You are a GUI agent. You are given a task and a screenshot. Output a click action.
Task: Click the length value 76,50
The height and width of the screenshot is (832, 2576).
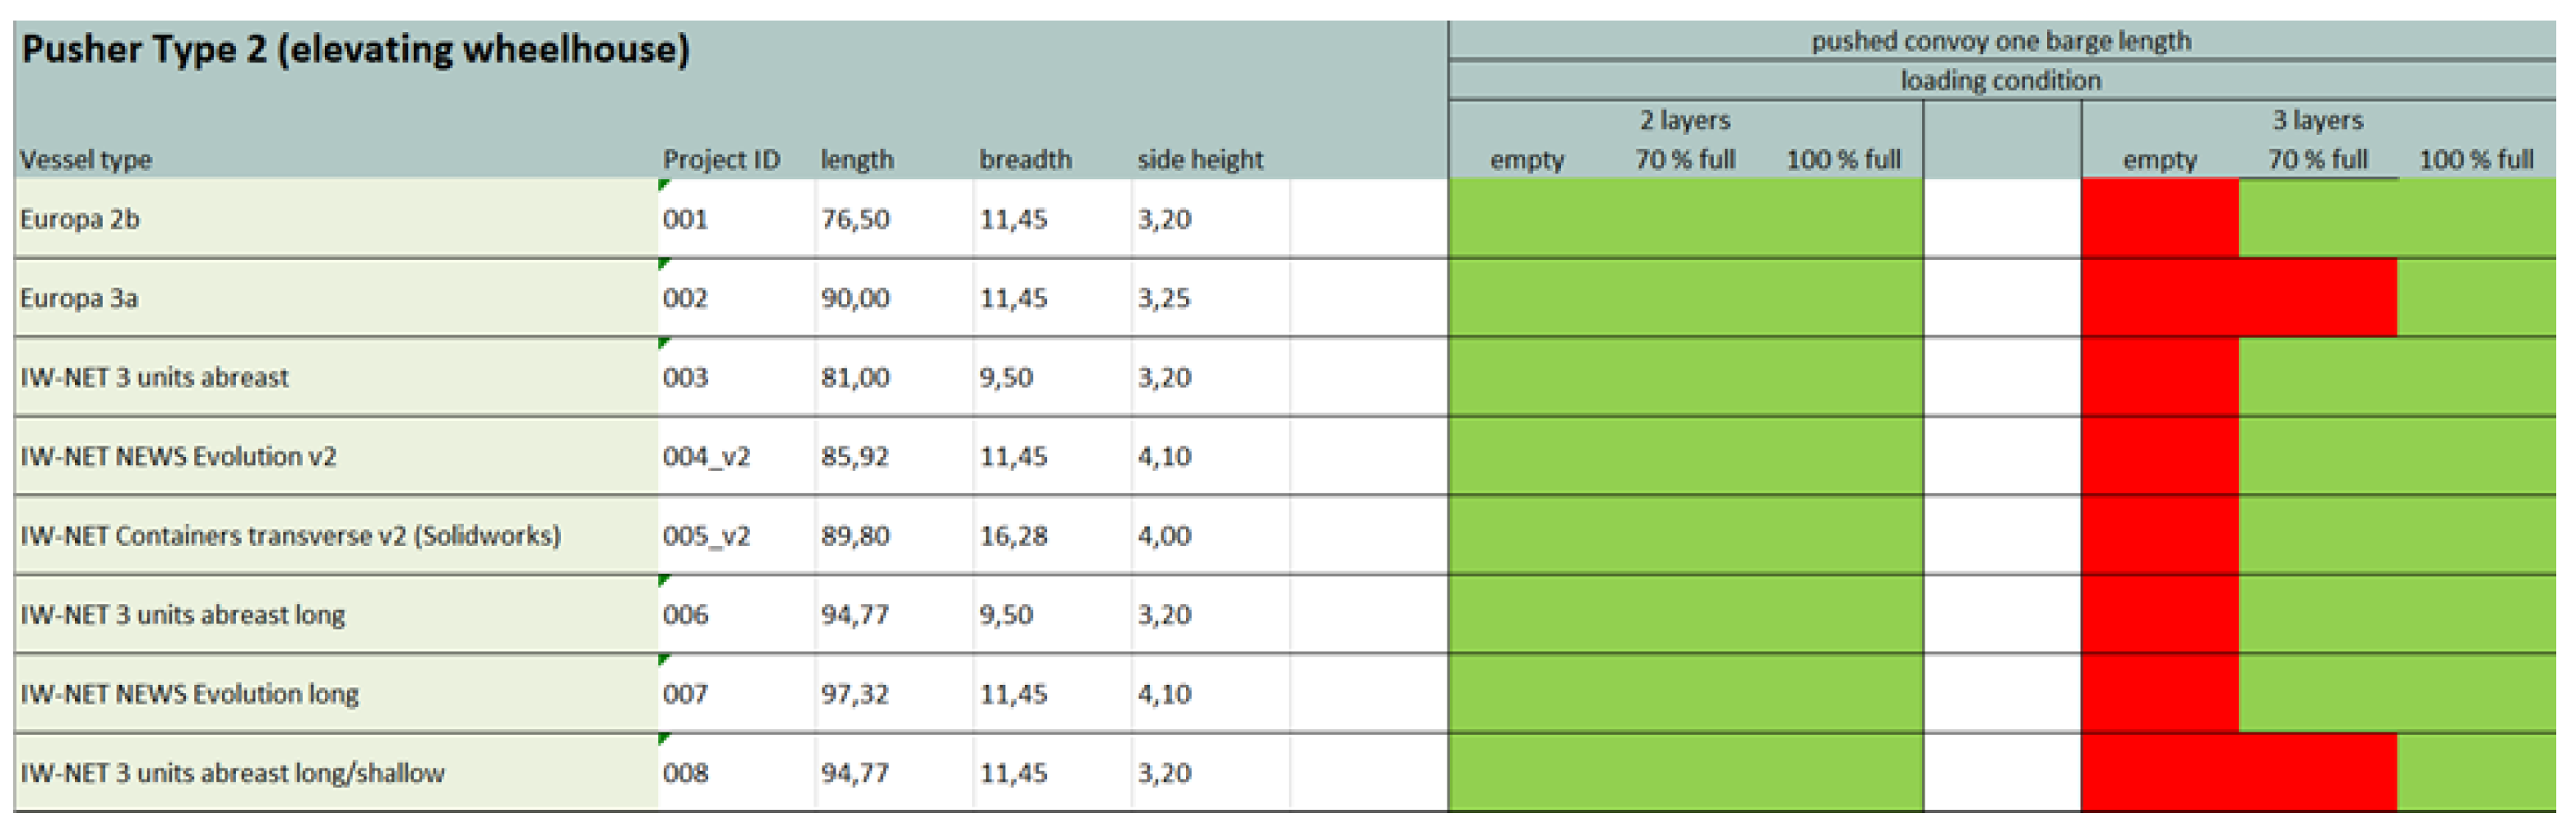(x=855, y=219)
